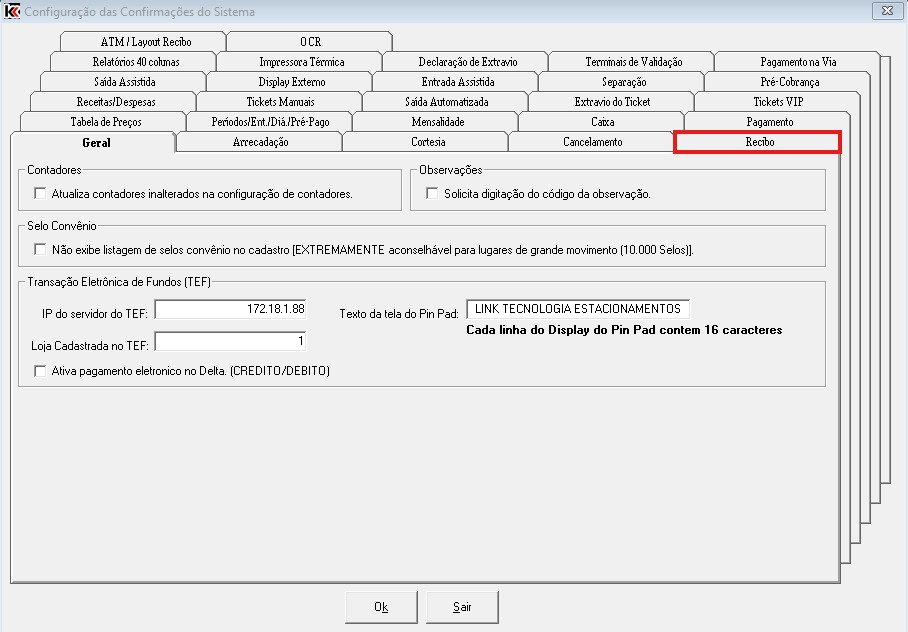The height and width of the screenshot is (632, 908).
Task: Close the configuration window
Action: click(885, 12)
